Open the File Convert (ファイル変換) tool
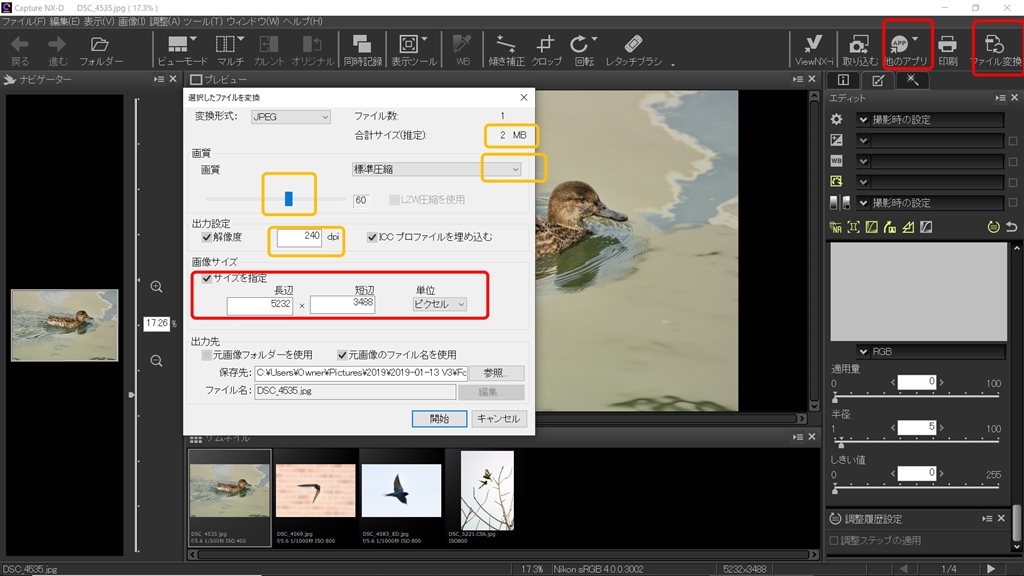Image resolution: width=1024 pixels, height=576 pixels. point(995,45)
